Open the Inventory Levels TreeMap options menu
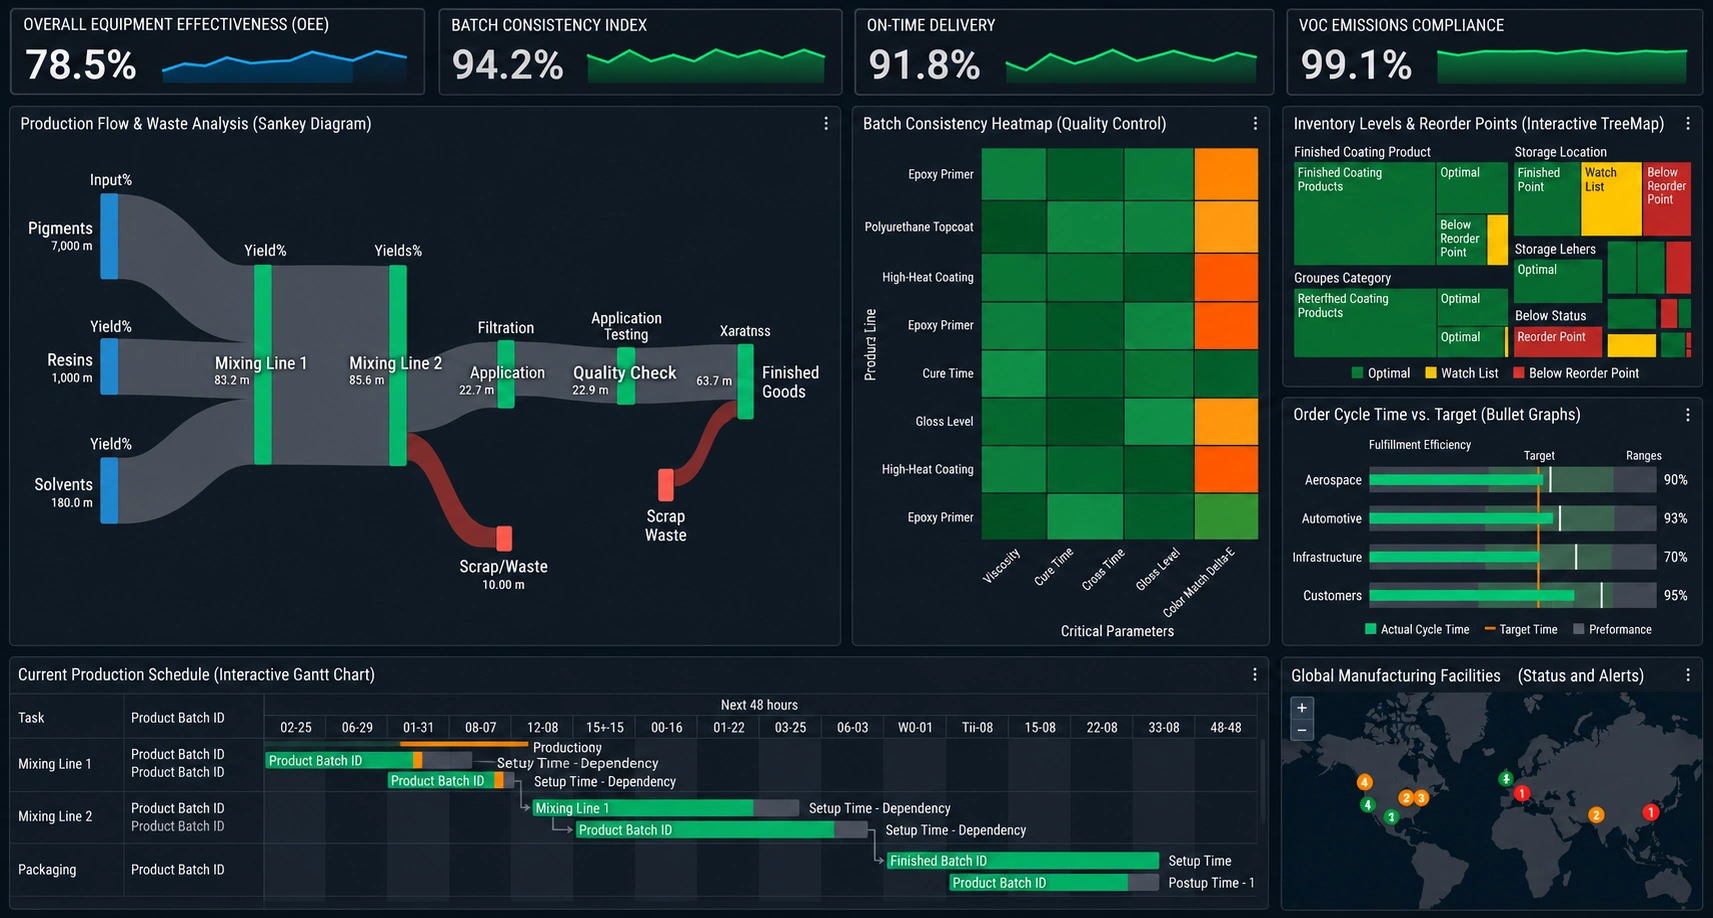 click(x=1688, y=123)
